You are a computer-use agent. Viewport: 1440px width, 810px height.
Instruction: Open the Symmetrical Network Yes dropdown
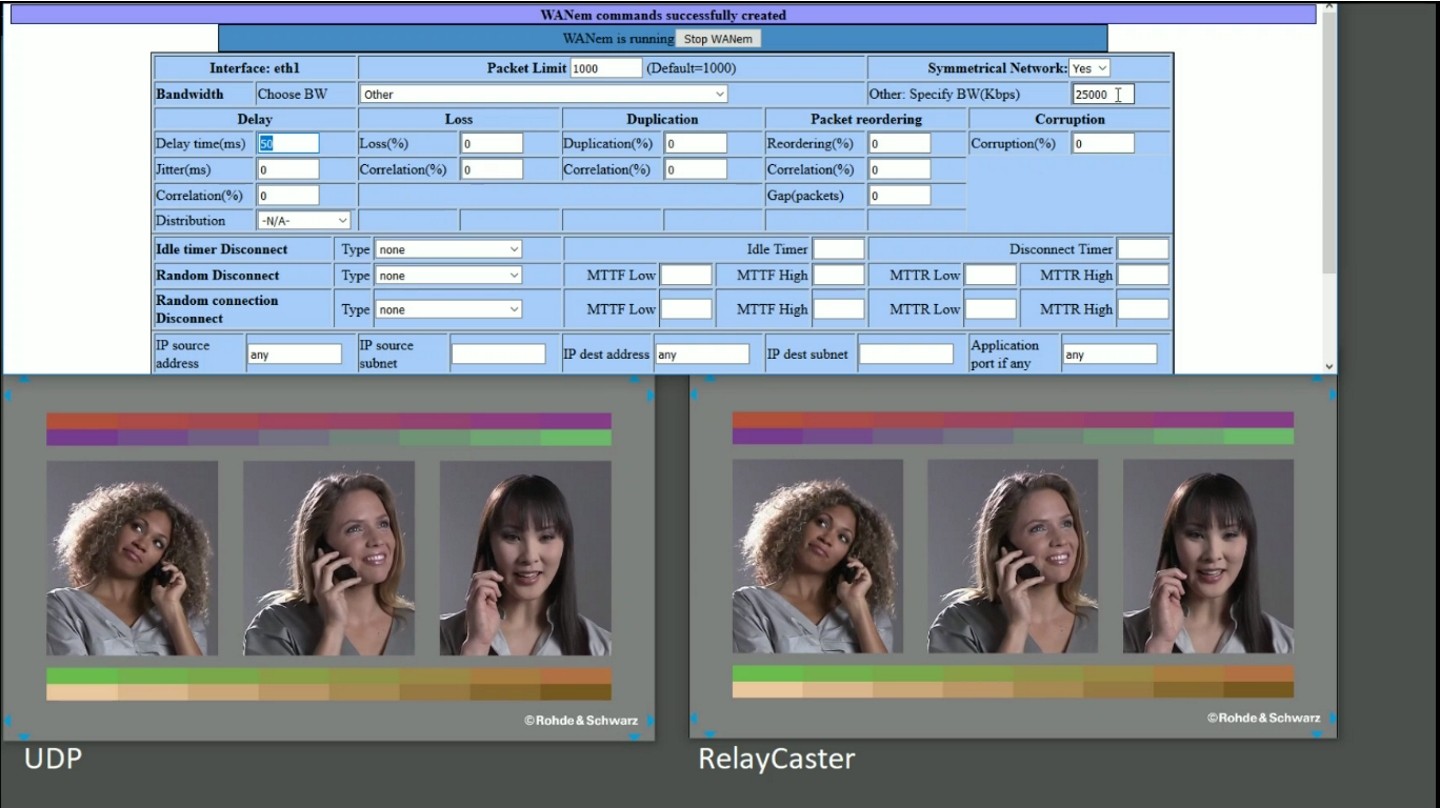1090,68
